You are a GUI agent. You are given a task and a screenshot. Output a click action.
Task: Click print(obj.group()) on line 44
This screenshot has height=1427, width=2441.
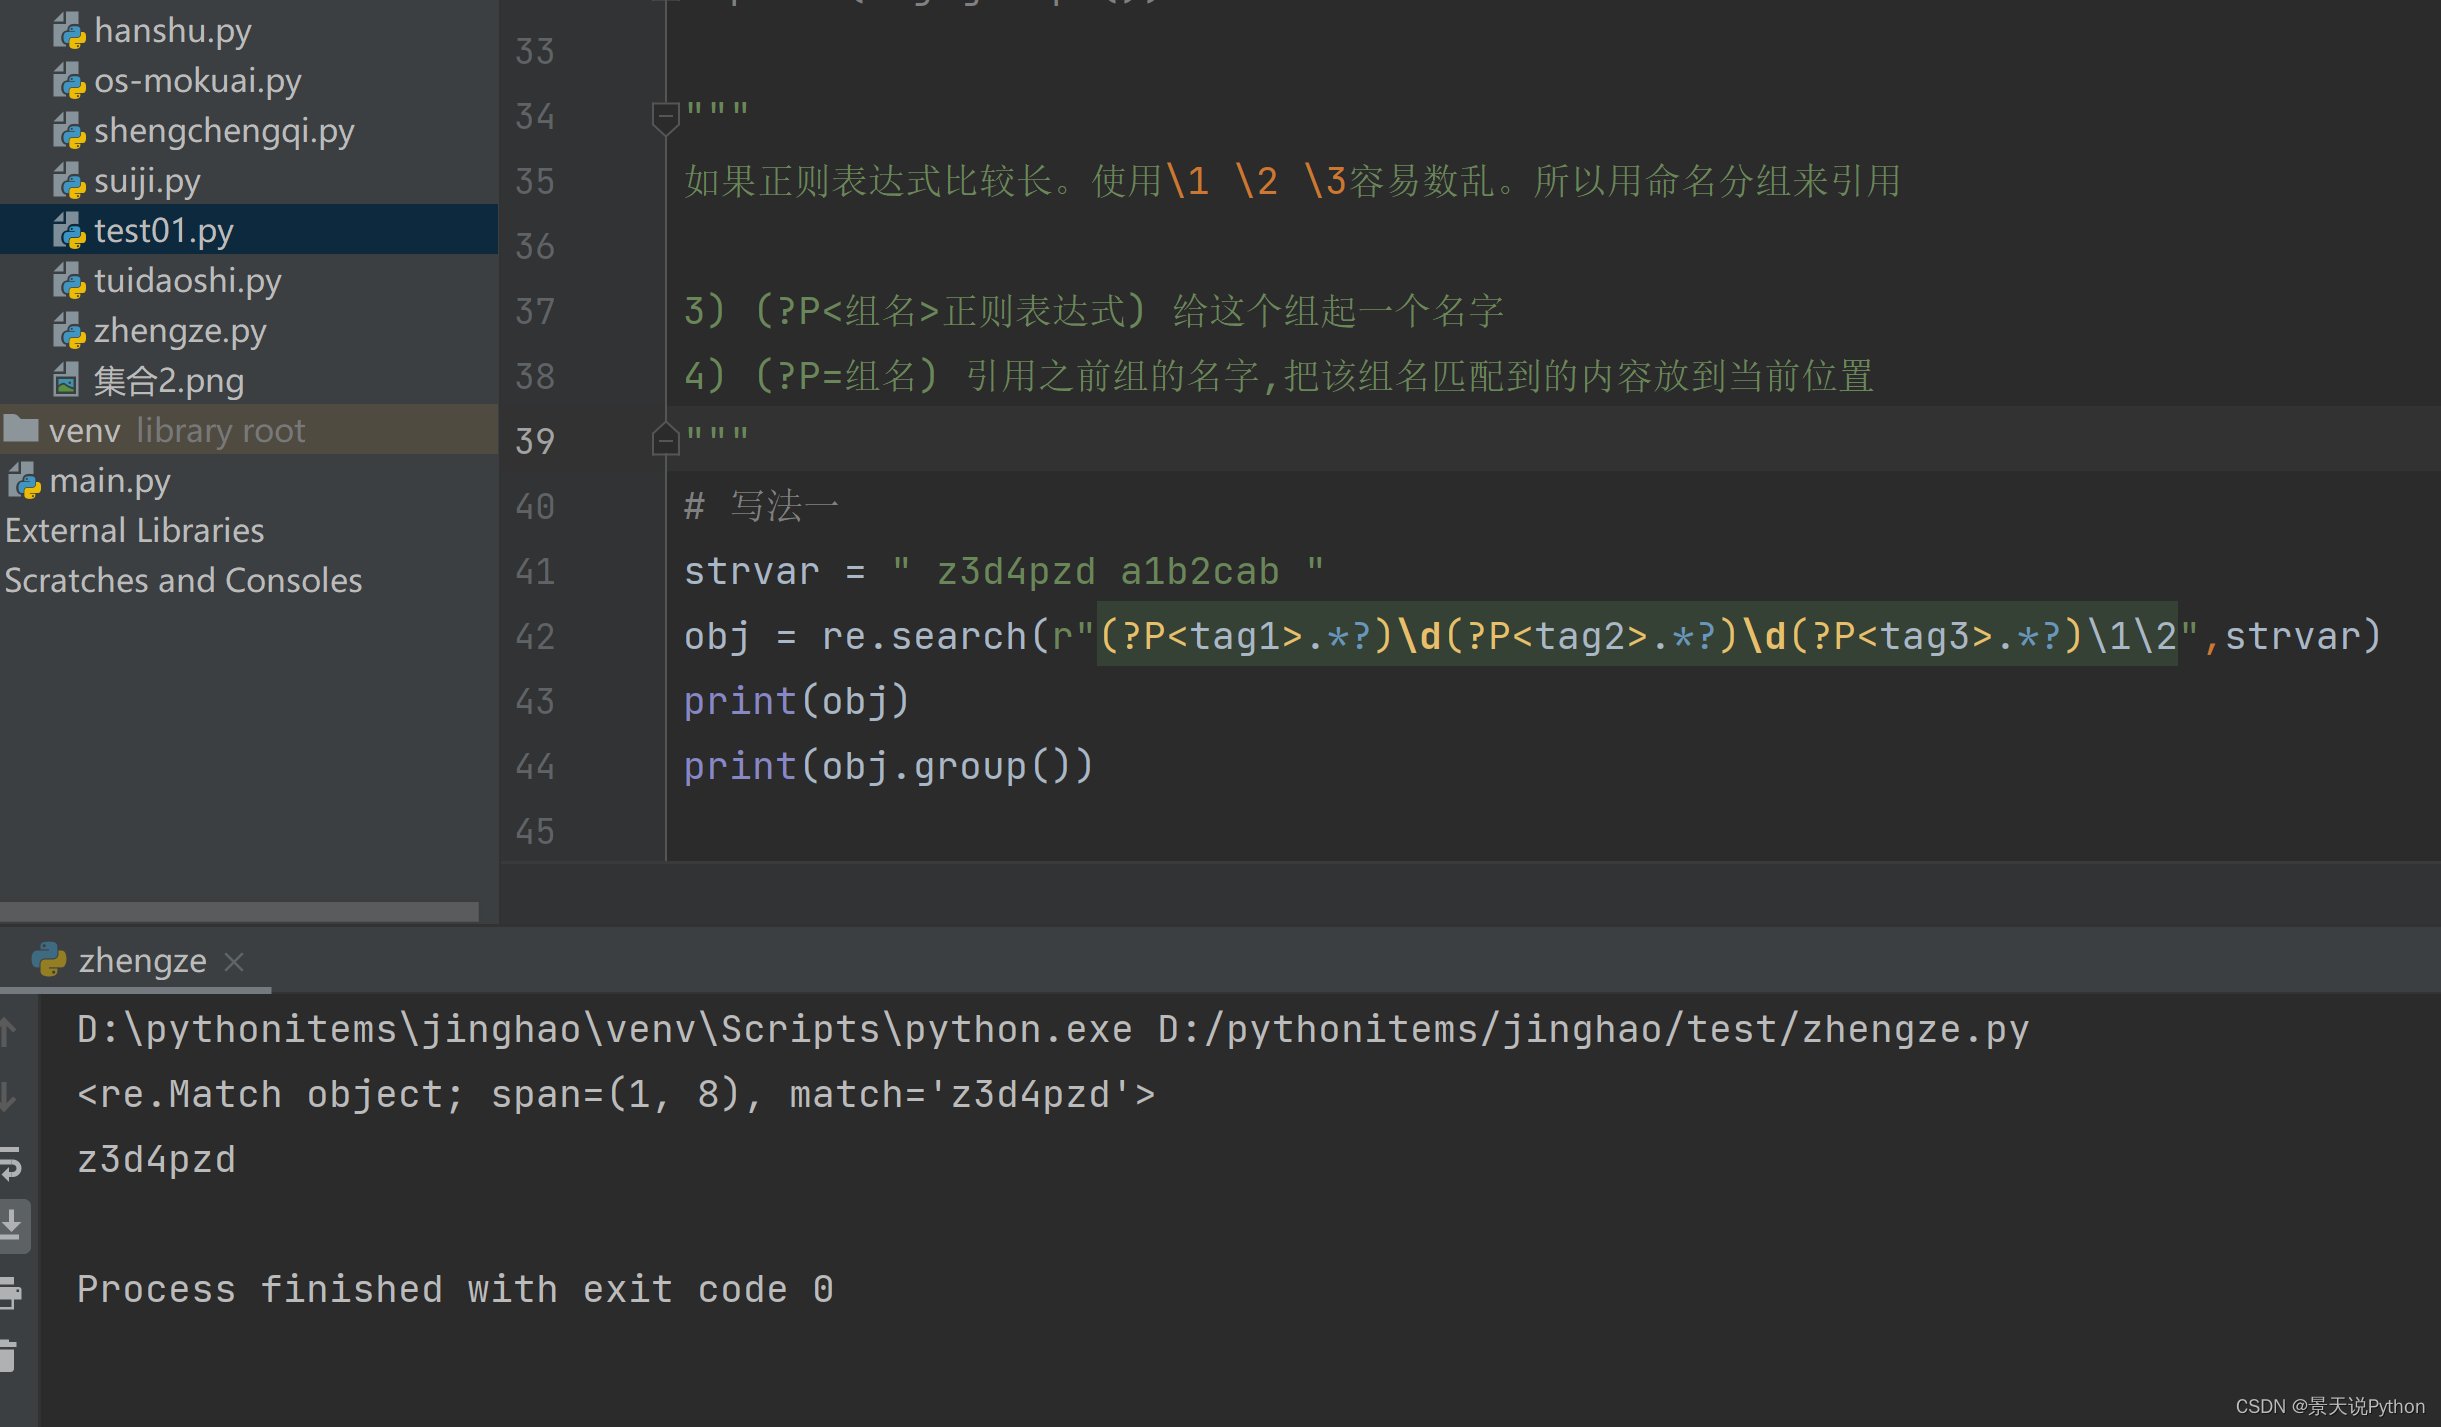[x=889, y=766]
